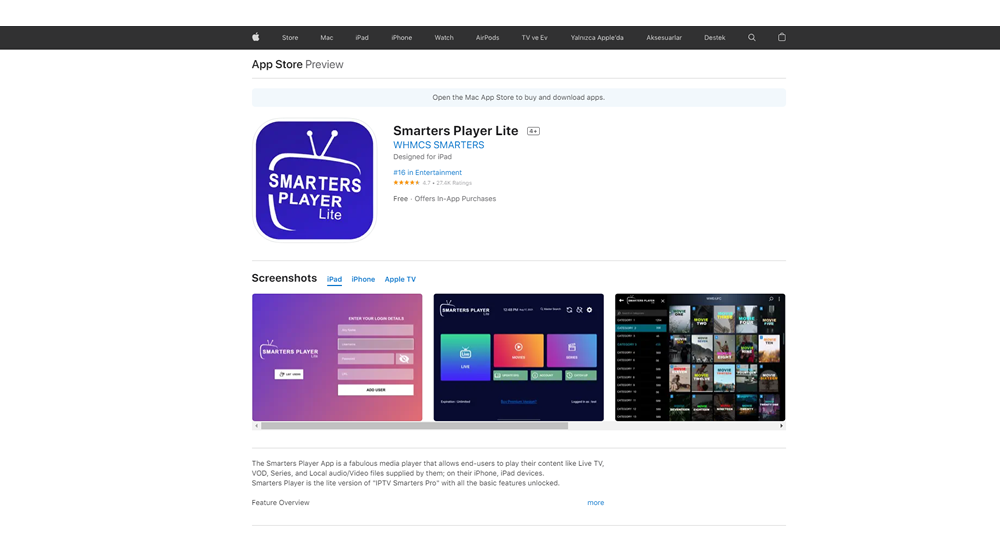This screenshot has width=1000, height=560.
Task: Select the iPhone screenshots tab
Action: tap(363, 279)
